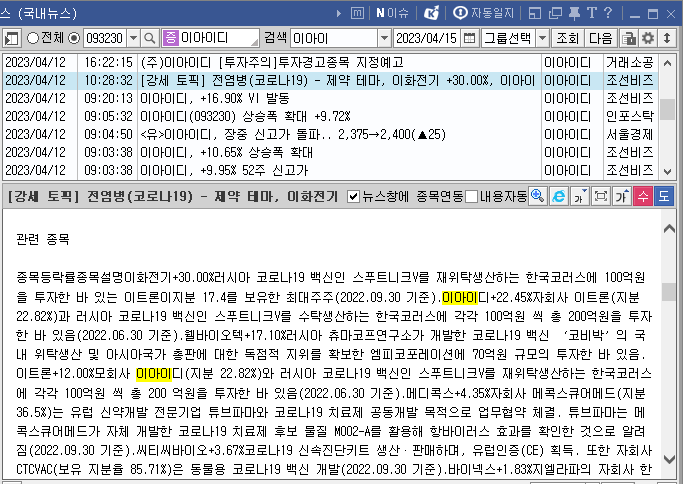This screenshot has width=683, height=484.
Task: Click the 검색 keyword input field
Action: 334,38
